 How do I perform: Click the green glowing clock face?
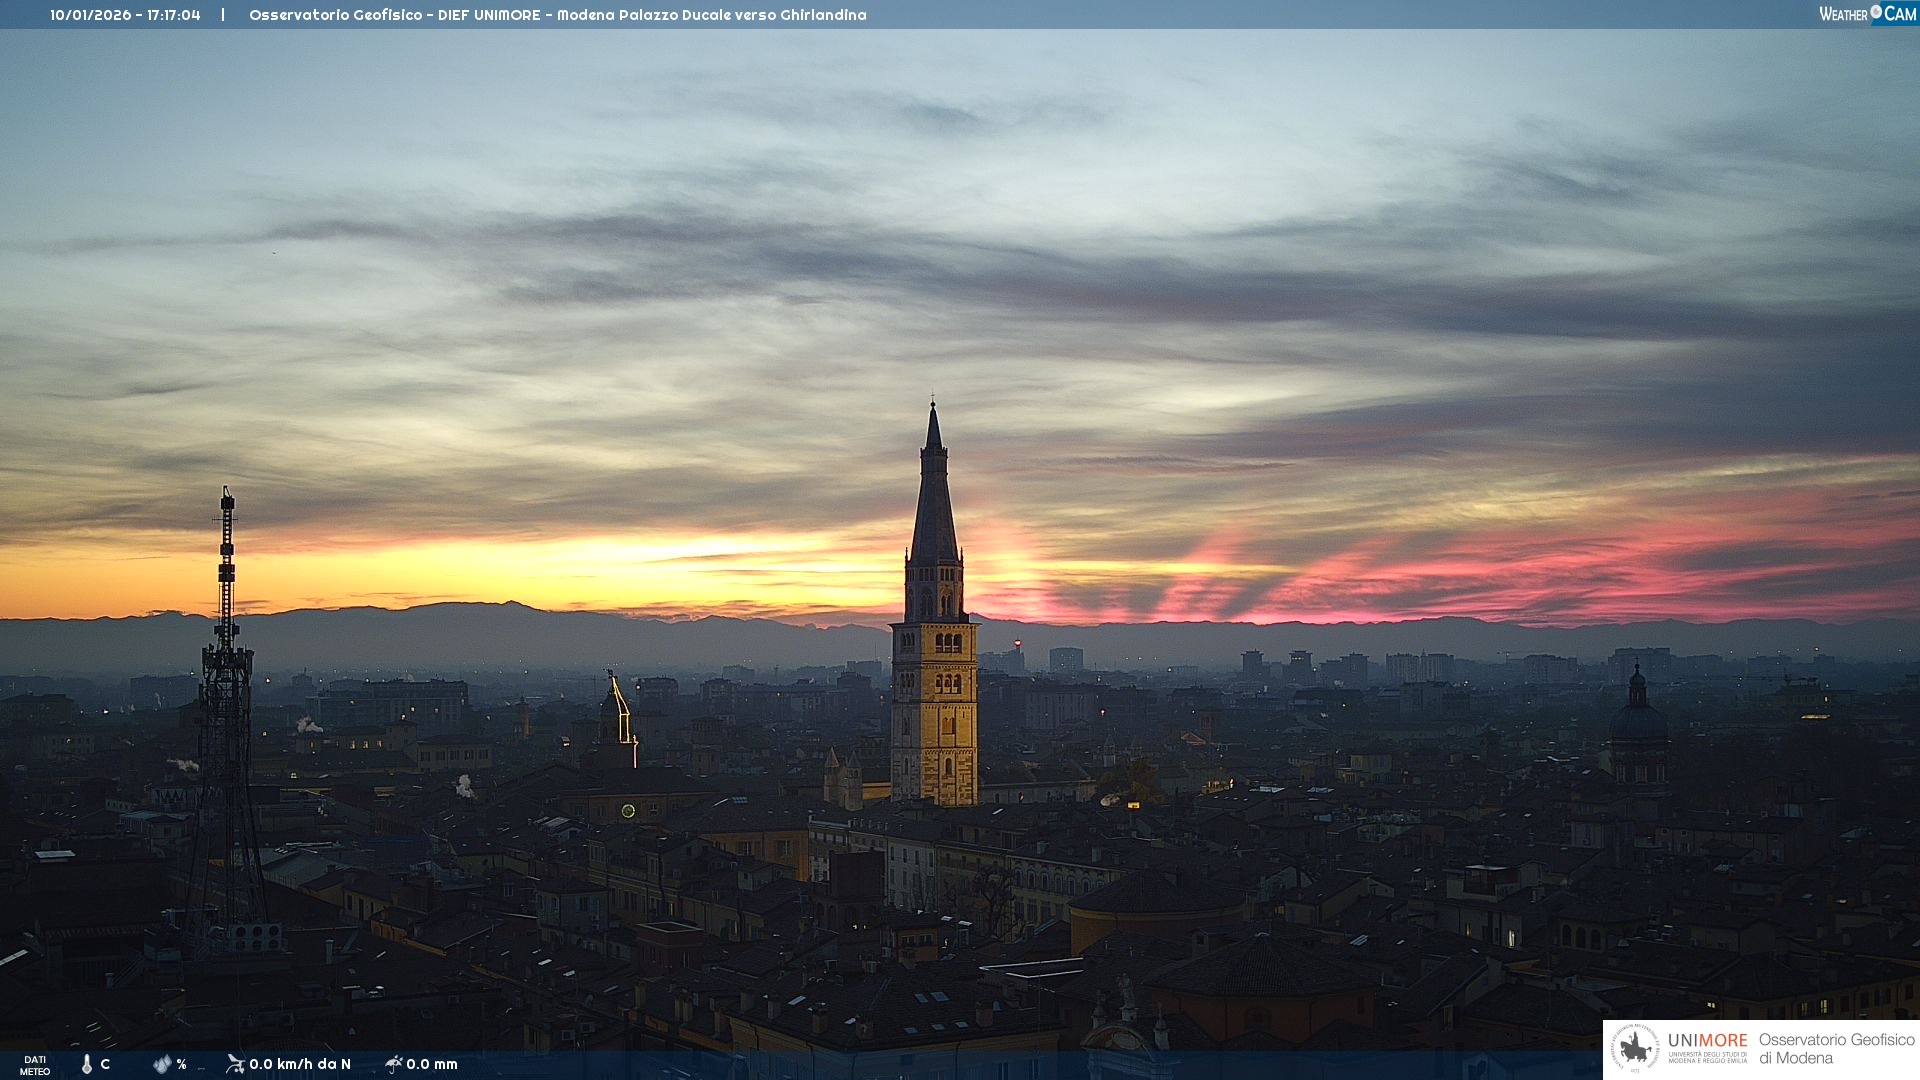(628, 811)
